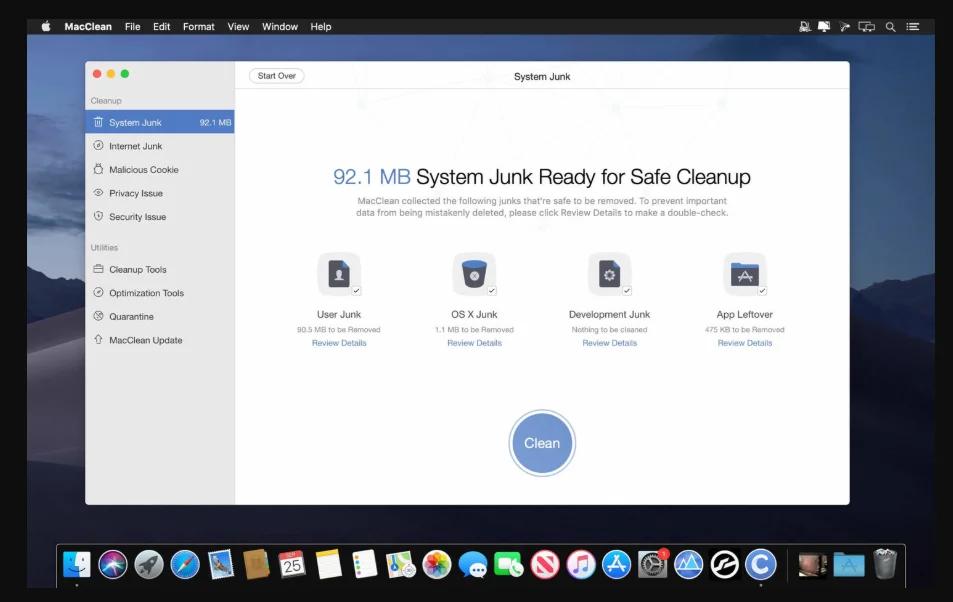This screenshot has width=953, height=602.
Task: Open Launchpad rocket icon in the Dock
Action: (149, 565)
